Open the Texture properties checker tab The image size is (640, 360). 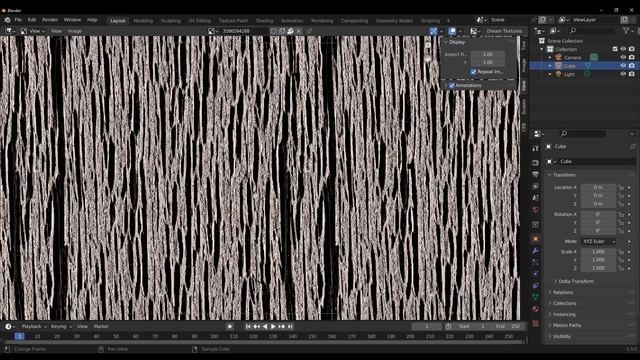(x=536, y=323)
